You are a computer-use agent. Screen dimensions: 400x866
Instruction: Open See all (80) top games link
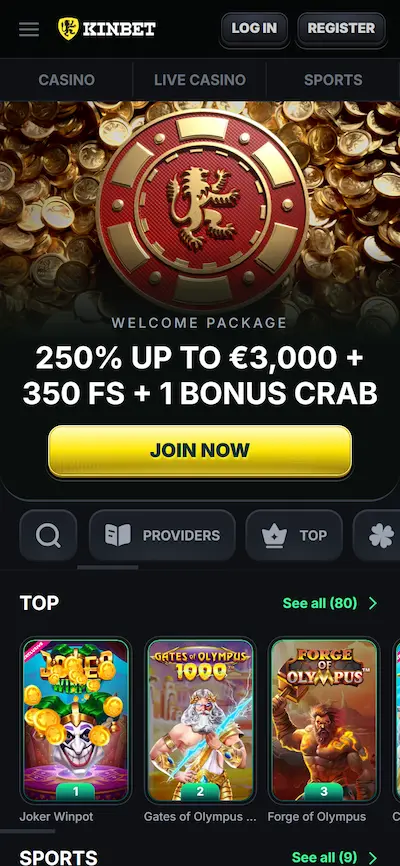(x=320, y=603)
